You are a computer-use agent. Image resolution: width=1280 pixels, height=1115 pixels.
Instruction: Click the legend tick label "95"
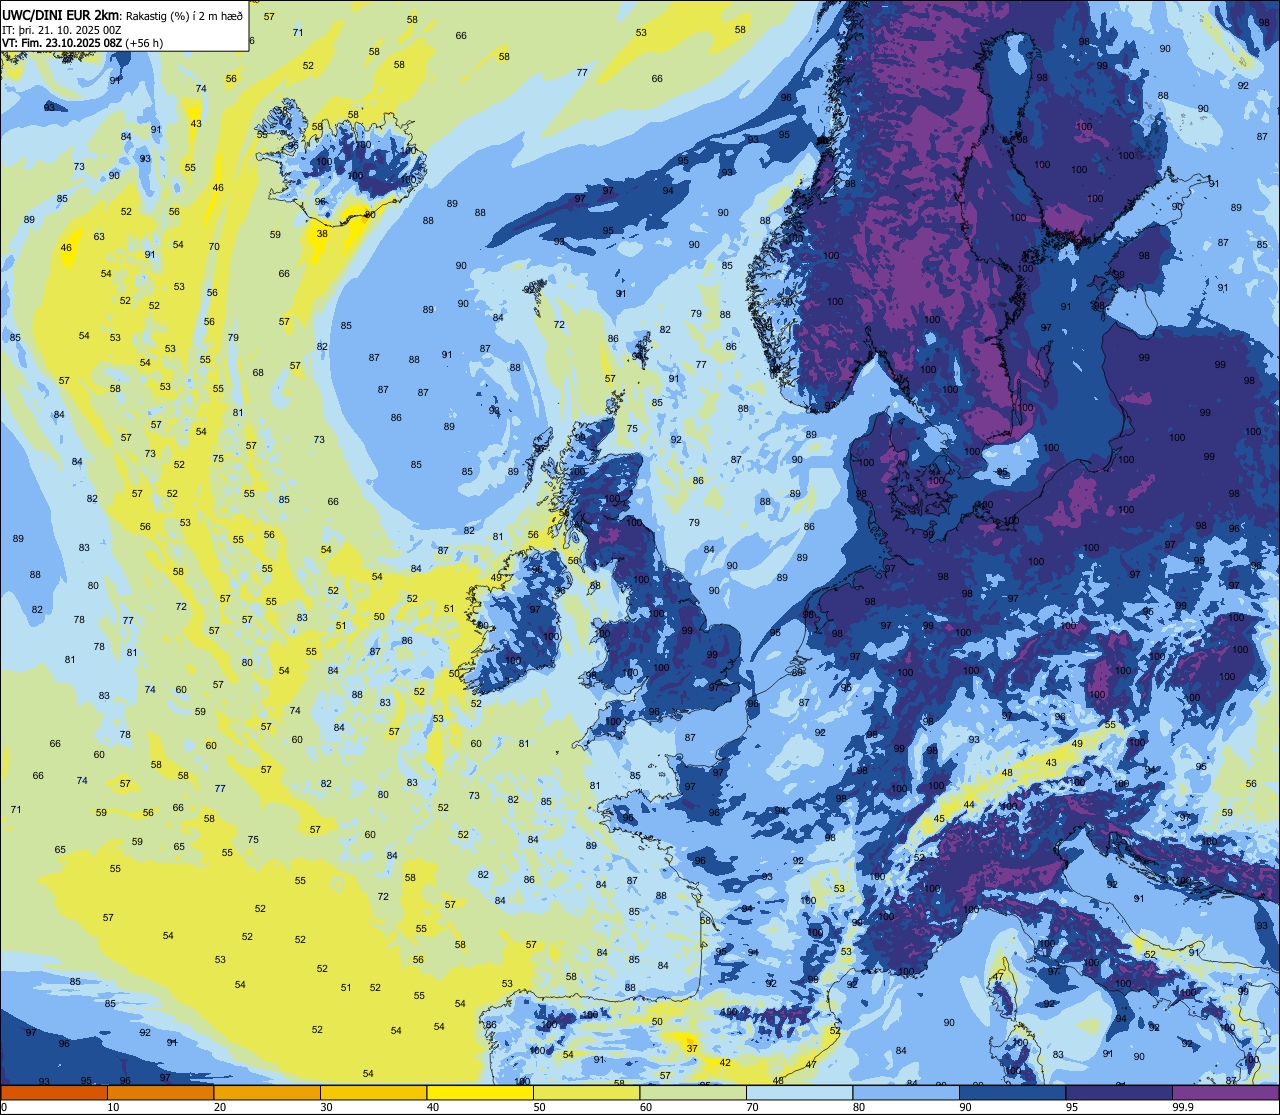(x=1072, y=1107)
